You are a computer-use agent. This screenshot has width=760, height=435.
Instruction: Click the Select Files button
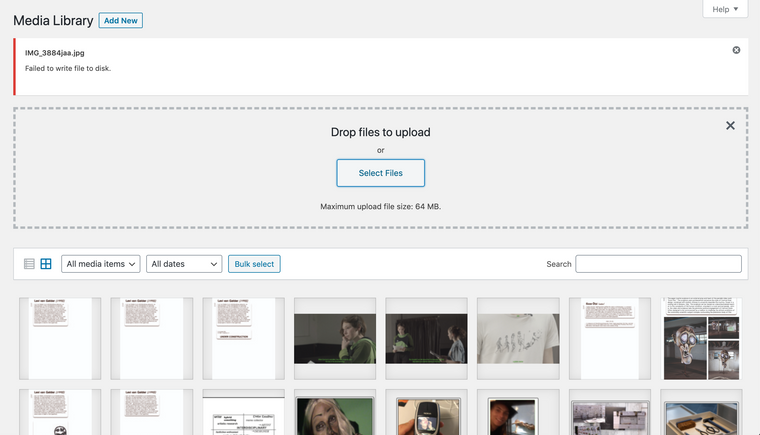pos(380,173)
